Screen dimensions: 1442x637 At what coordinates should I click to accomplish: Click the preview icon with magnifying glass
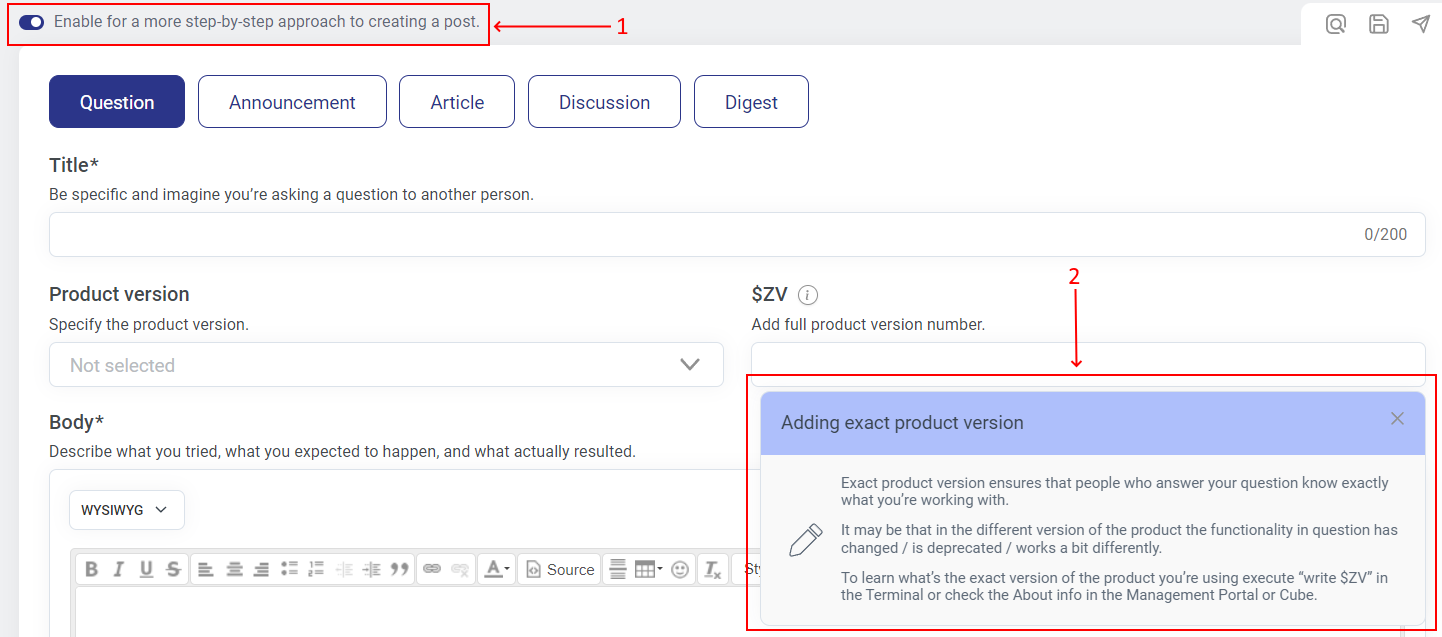click(x=1335, y=24)
